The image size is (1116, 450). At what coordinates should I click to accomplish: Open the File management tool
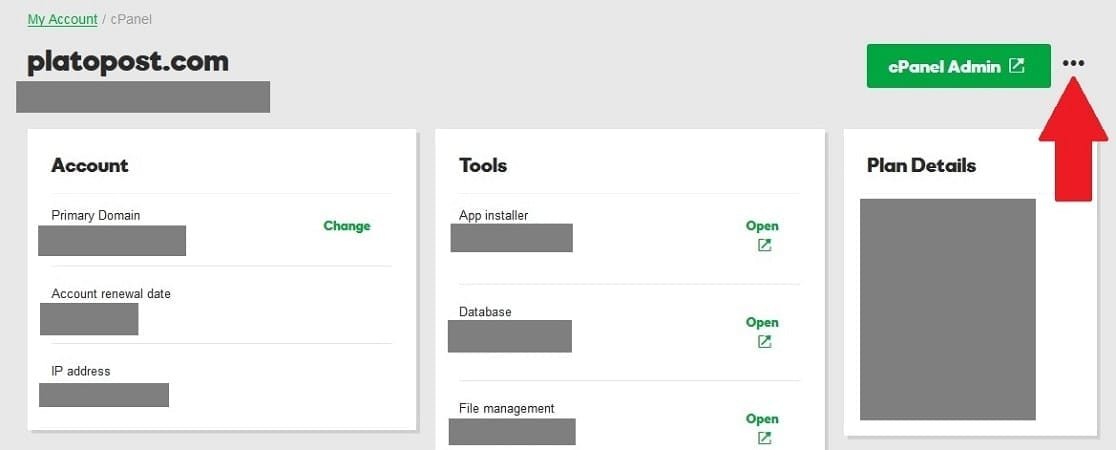coord(762,419)
